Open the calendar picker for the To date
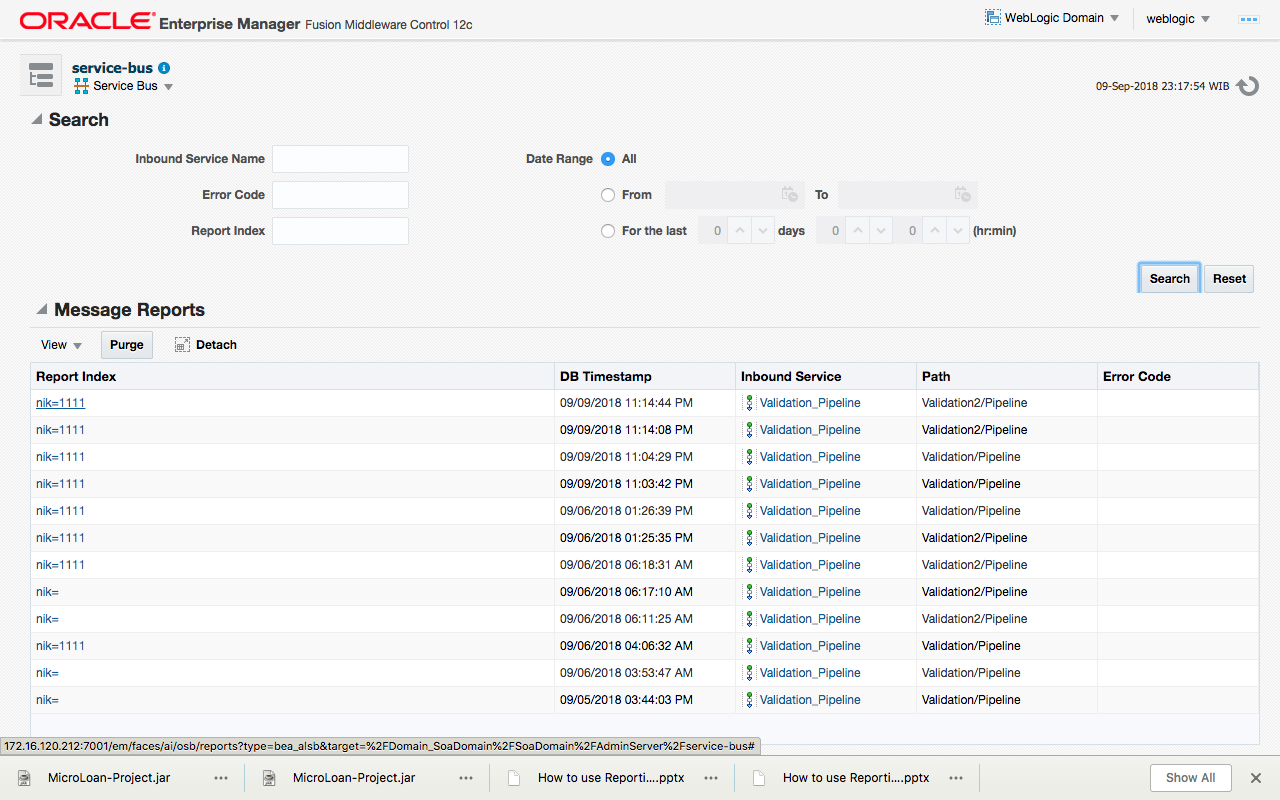Viewport: 1280px width, 800px height. (962, 194)
